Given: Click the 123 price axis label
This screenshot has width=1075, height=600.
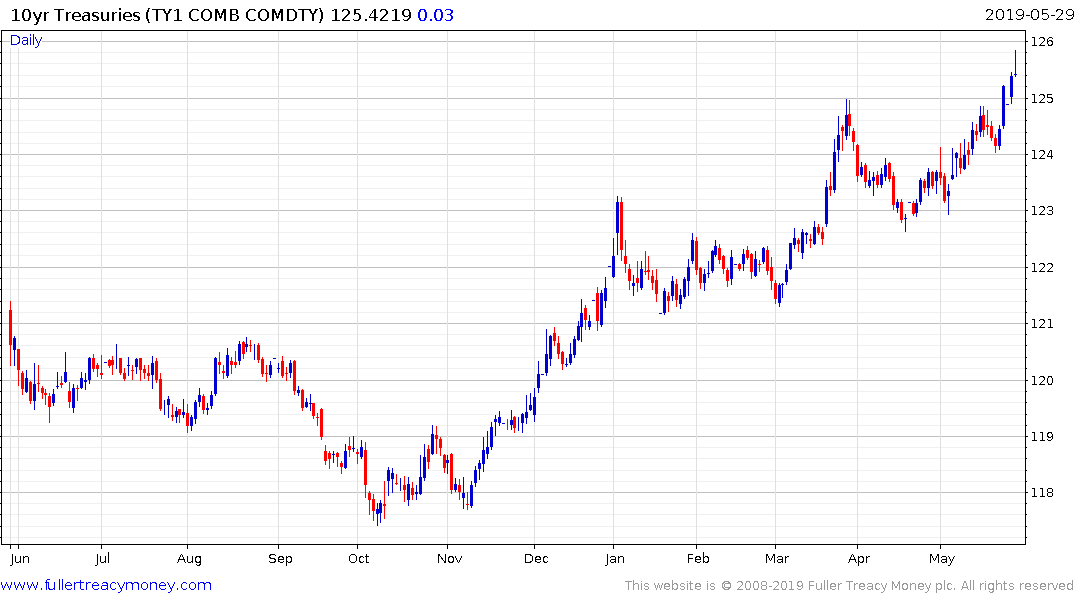Looking at the screenshot, I should tap(1042, 211).
